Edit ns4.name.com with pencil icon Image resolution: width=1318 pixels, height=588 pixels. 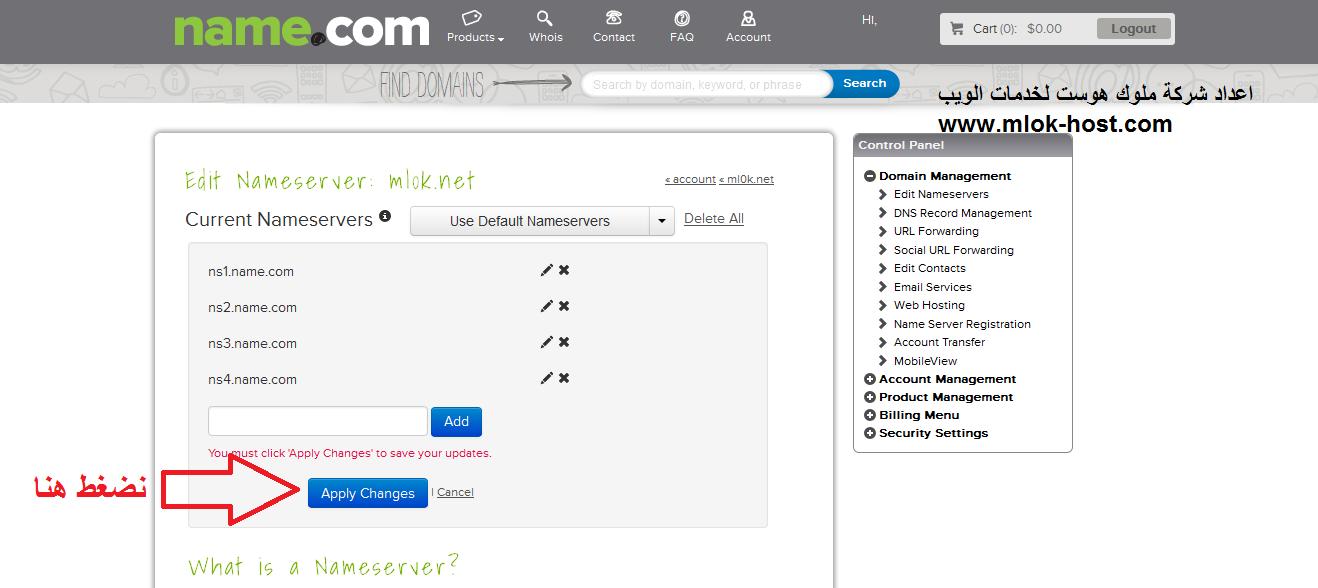[546, 378]
